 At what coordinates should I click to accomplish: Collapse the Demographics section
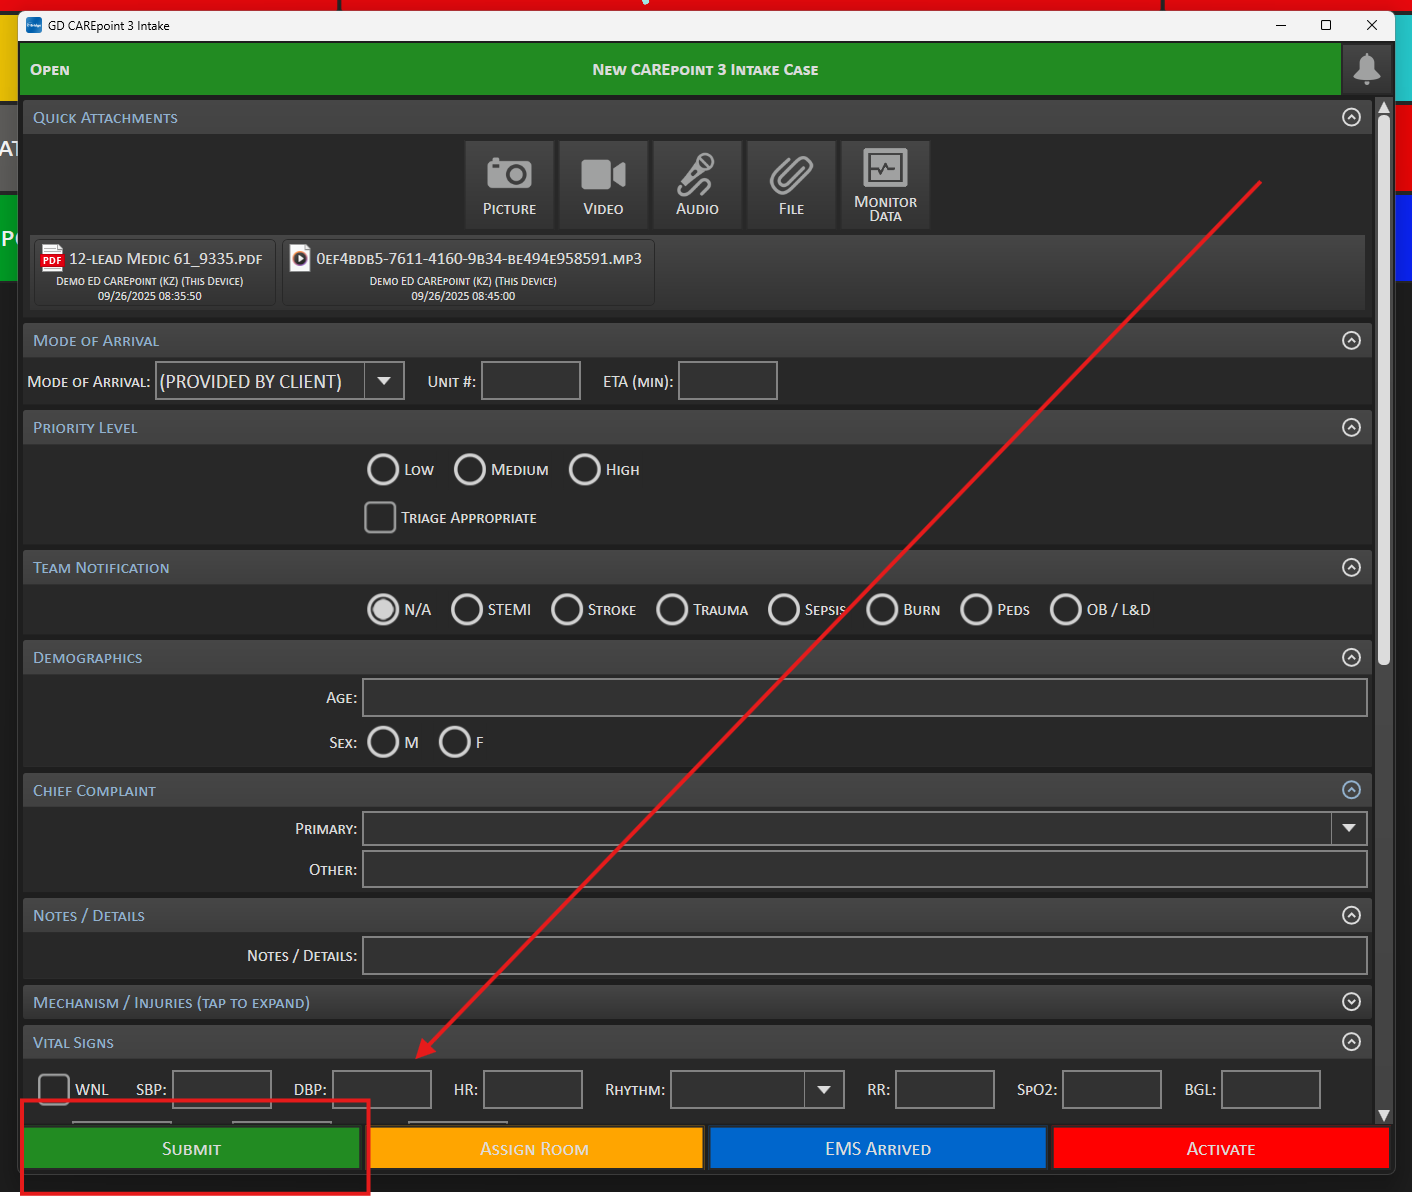(x=1351, y=657)
